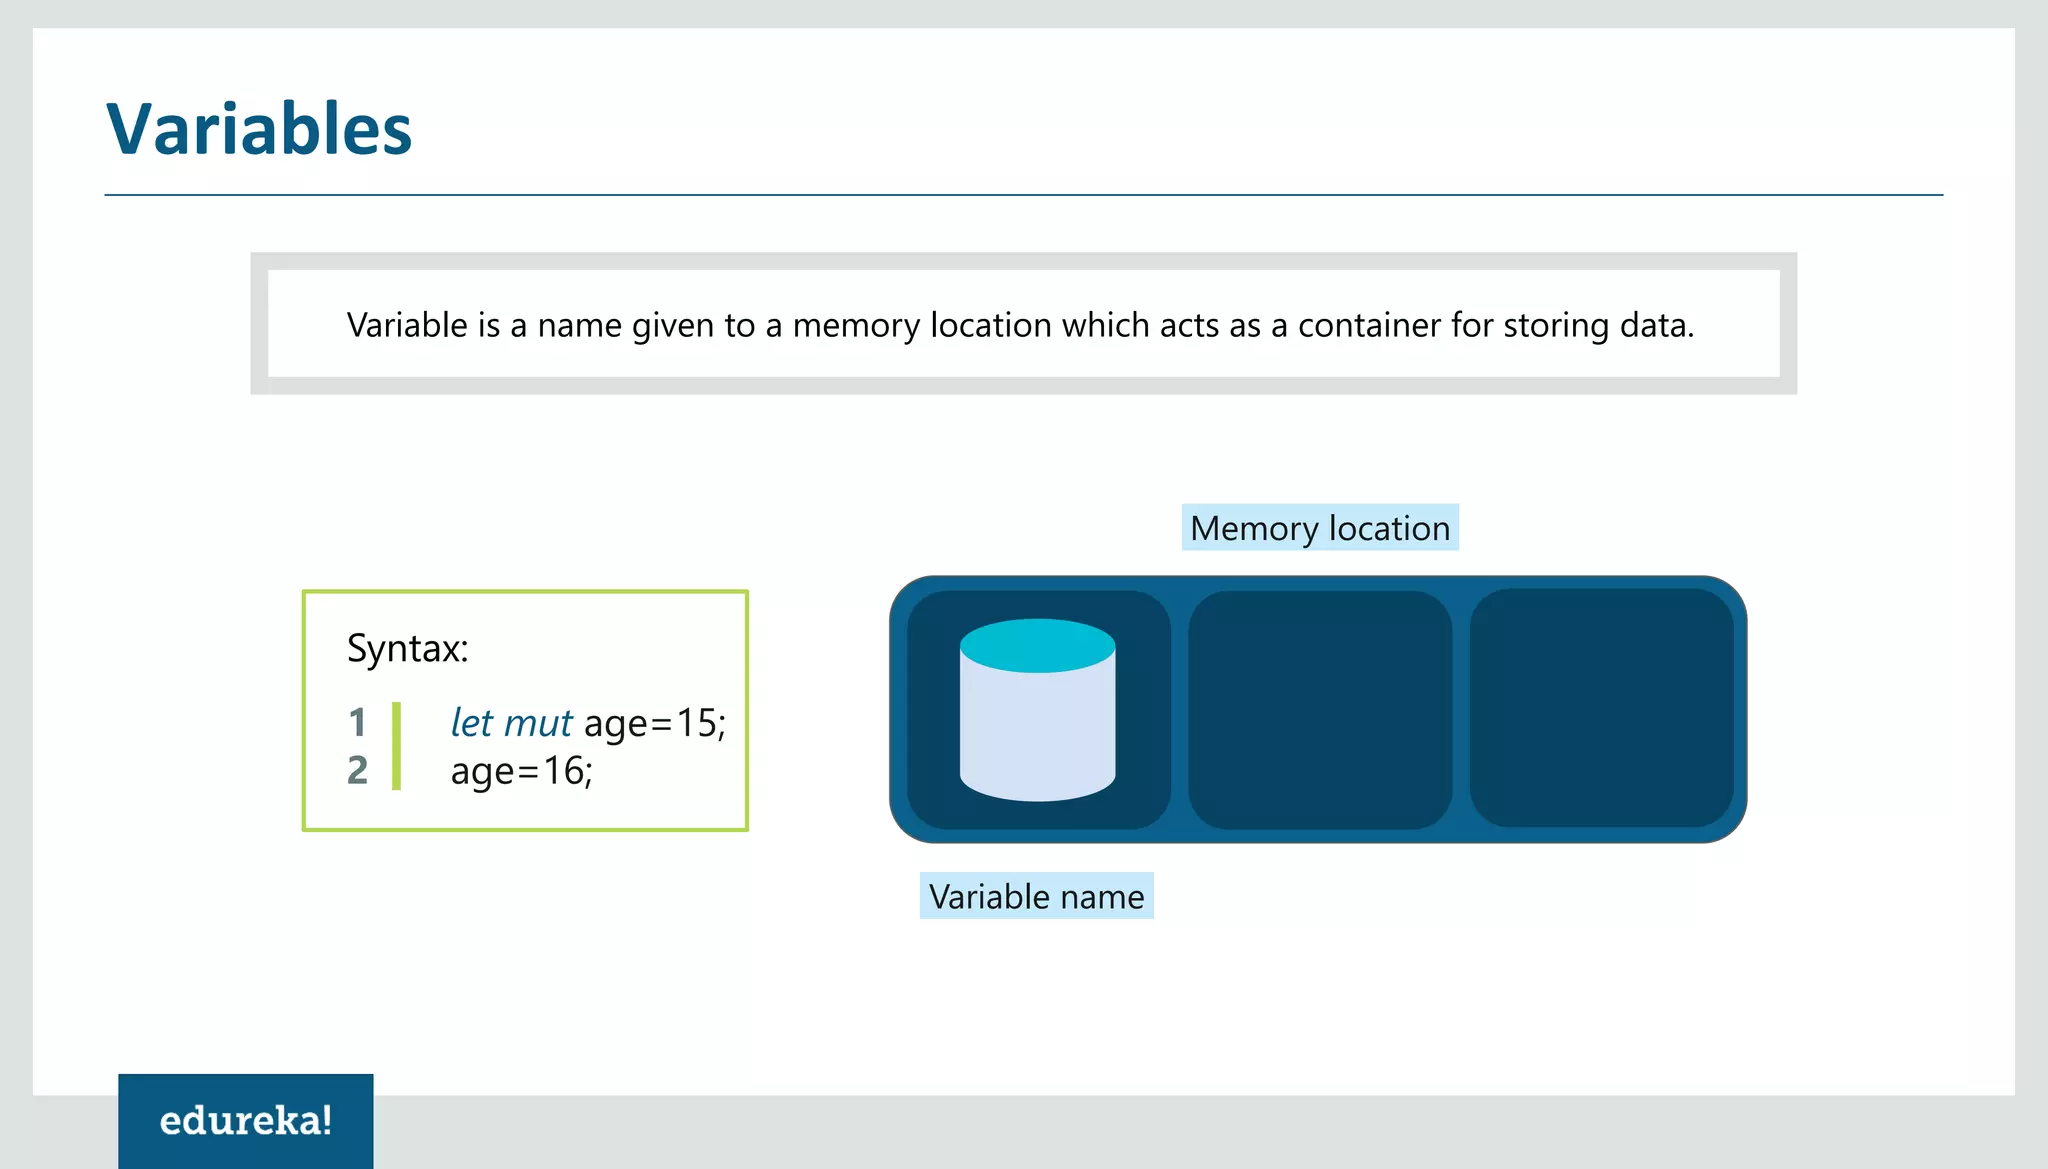Click the "mut" keyword in the code
This screenshot has height=1169, width=2048.
click(538, 722)
